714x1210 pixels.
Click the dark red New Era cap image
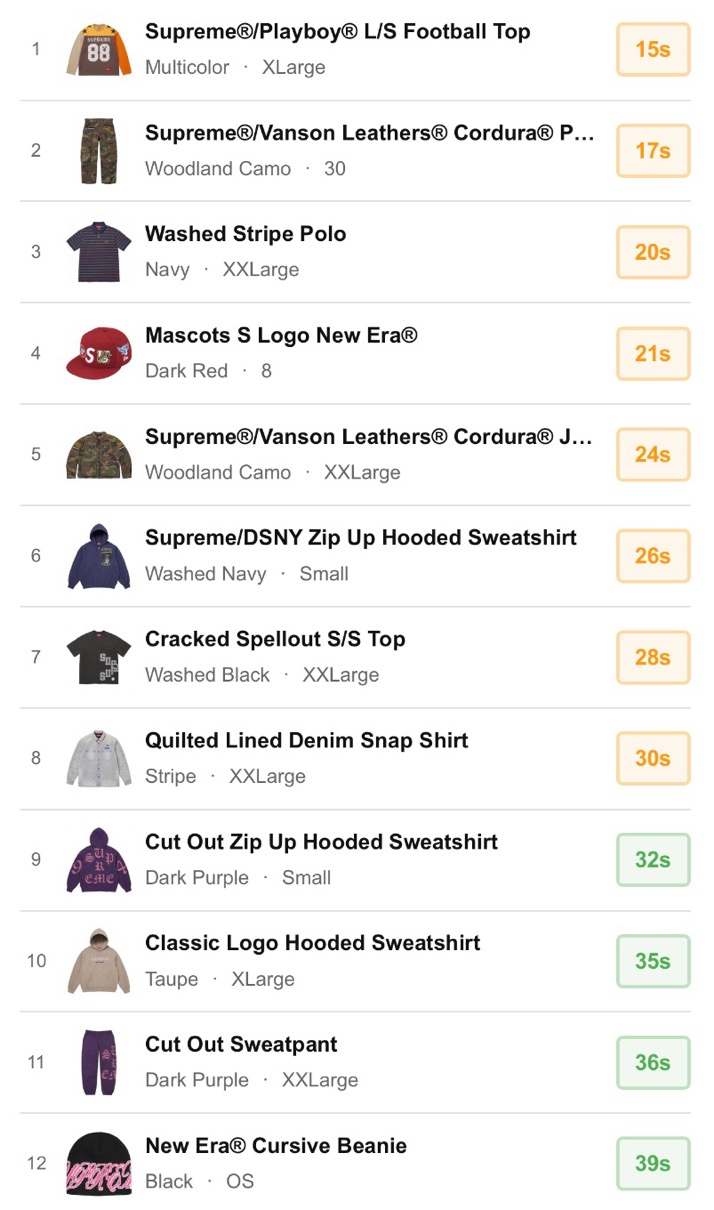click(x=99, y=353)
